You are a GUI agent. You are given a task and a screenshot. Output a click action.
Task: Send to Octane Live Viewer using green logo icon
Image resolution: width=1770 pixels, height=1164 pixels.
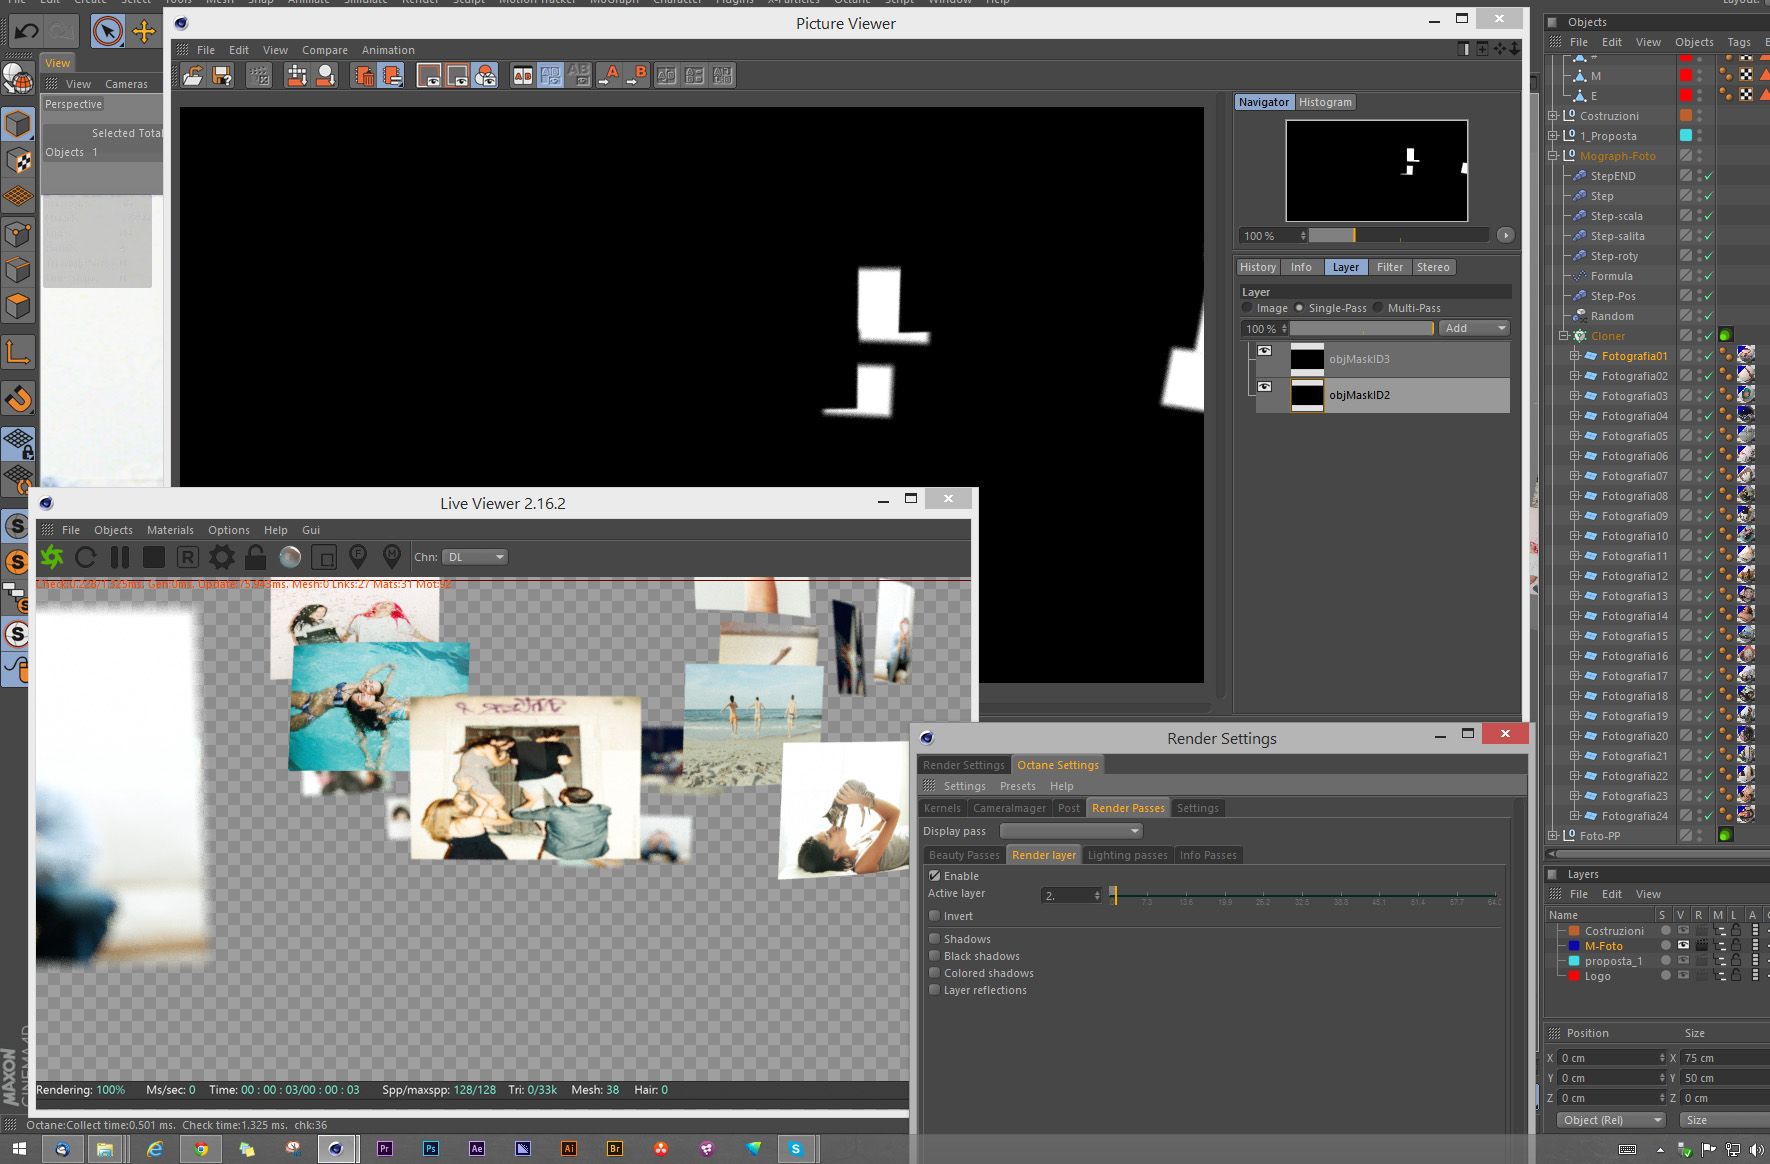coord(52,557)
